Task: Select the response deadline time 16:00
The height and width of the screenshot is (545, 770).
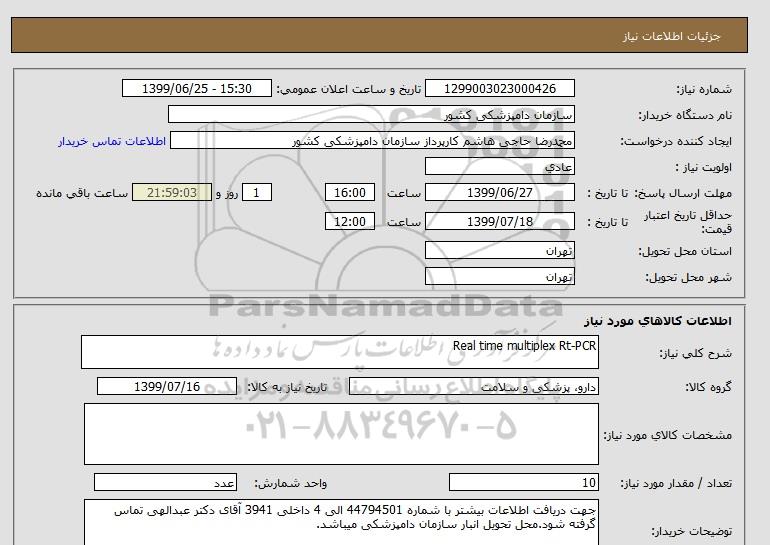Action: [350, 192]
